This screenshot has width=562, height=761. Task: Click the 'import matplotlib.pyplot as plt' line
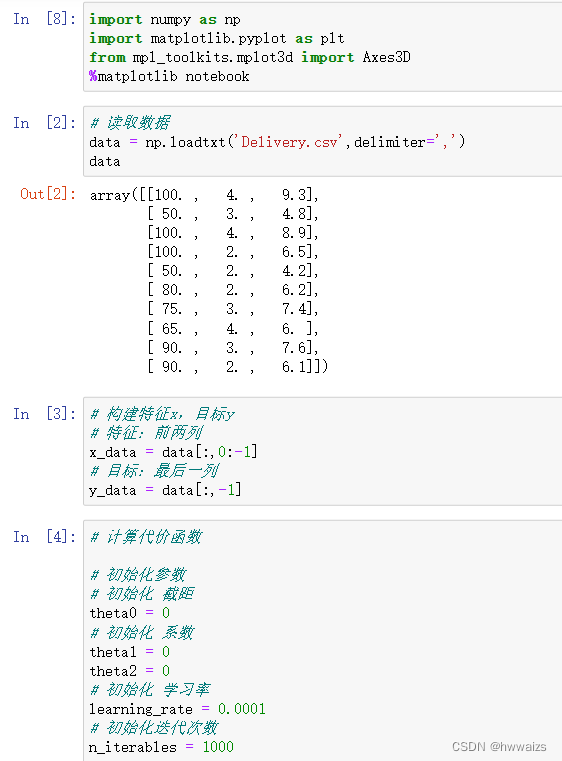217,38
